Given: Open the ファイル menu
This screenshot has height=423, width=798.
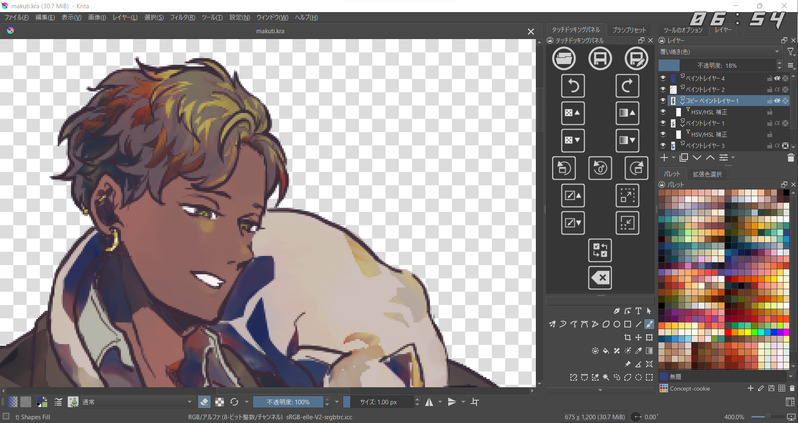Looking at the screenshot, I should [x=16, y=17].
